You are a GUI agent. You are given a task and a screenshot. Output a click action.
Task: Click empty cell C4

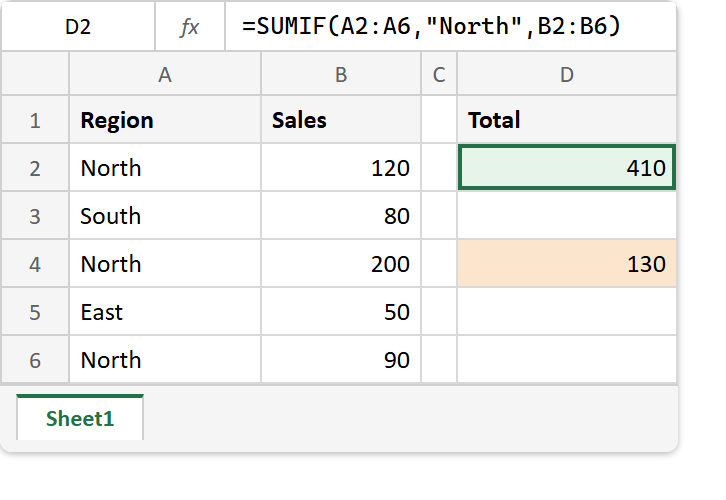(x=439, y=264)
